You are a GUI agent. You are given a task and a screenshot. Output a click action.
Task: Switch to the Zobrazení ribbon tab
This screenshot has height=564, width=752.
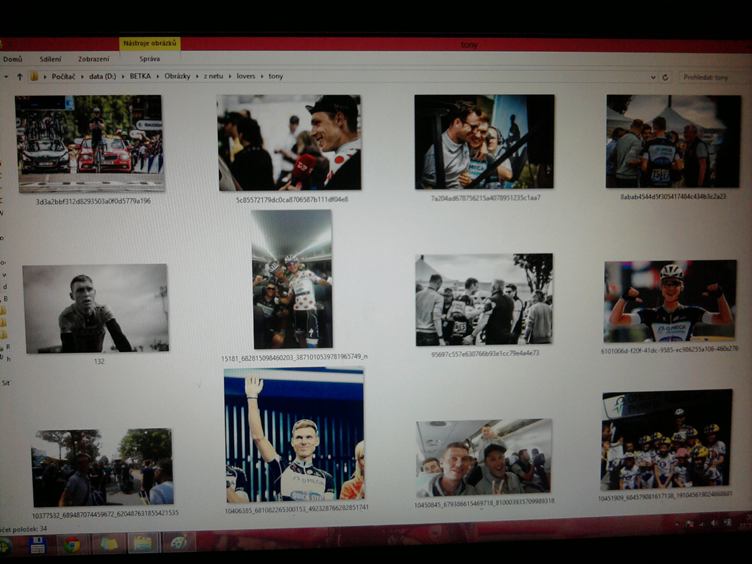pos(94,59)
